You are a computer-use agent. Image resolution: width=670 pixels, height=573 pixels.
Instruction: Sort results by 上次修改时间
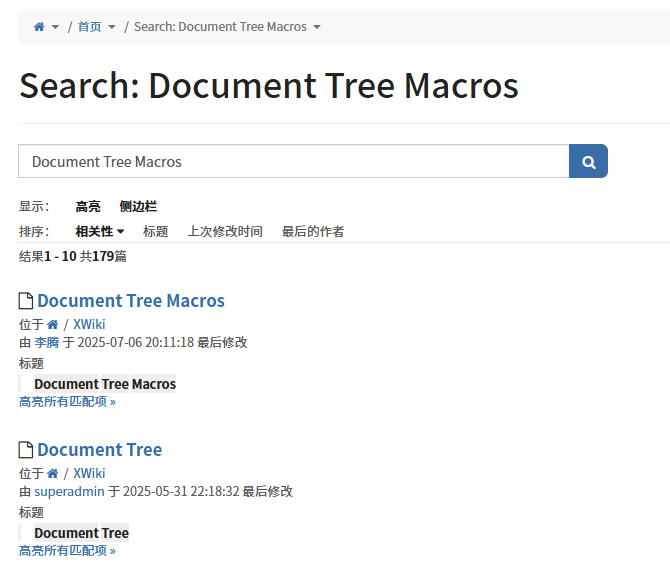tap(225, 231)
